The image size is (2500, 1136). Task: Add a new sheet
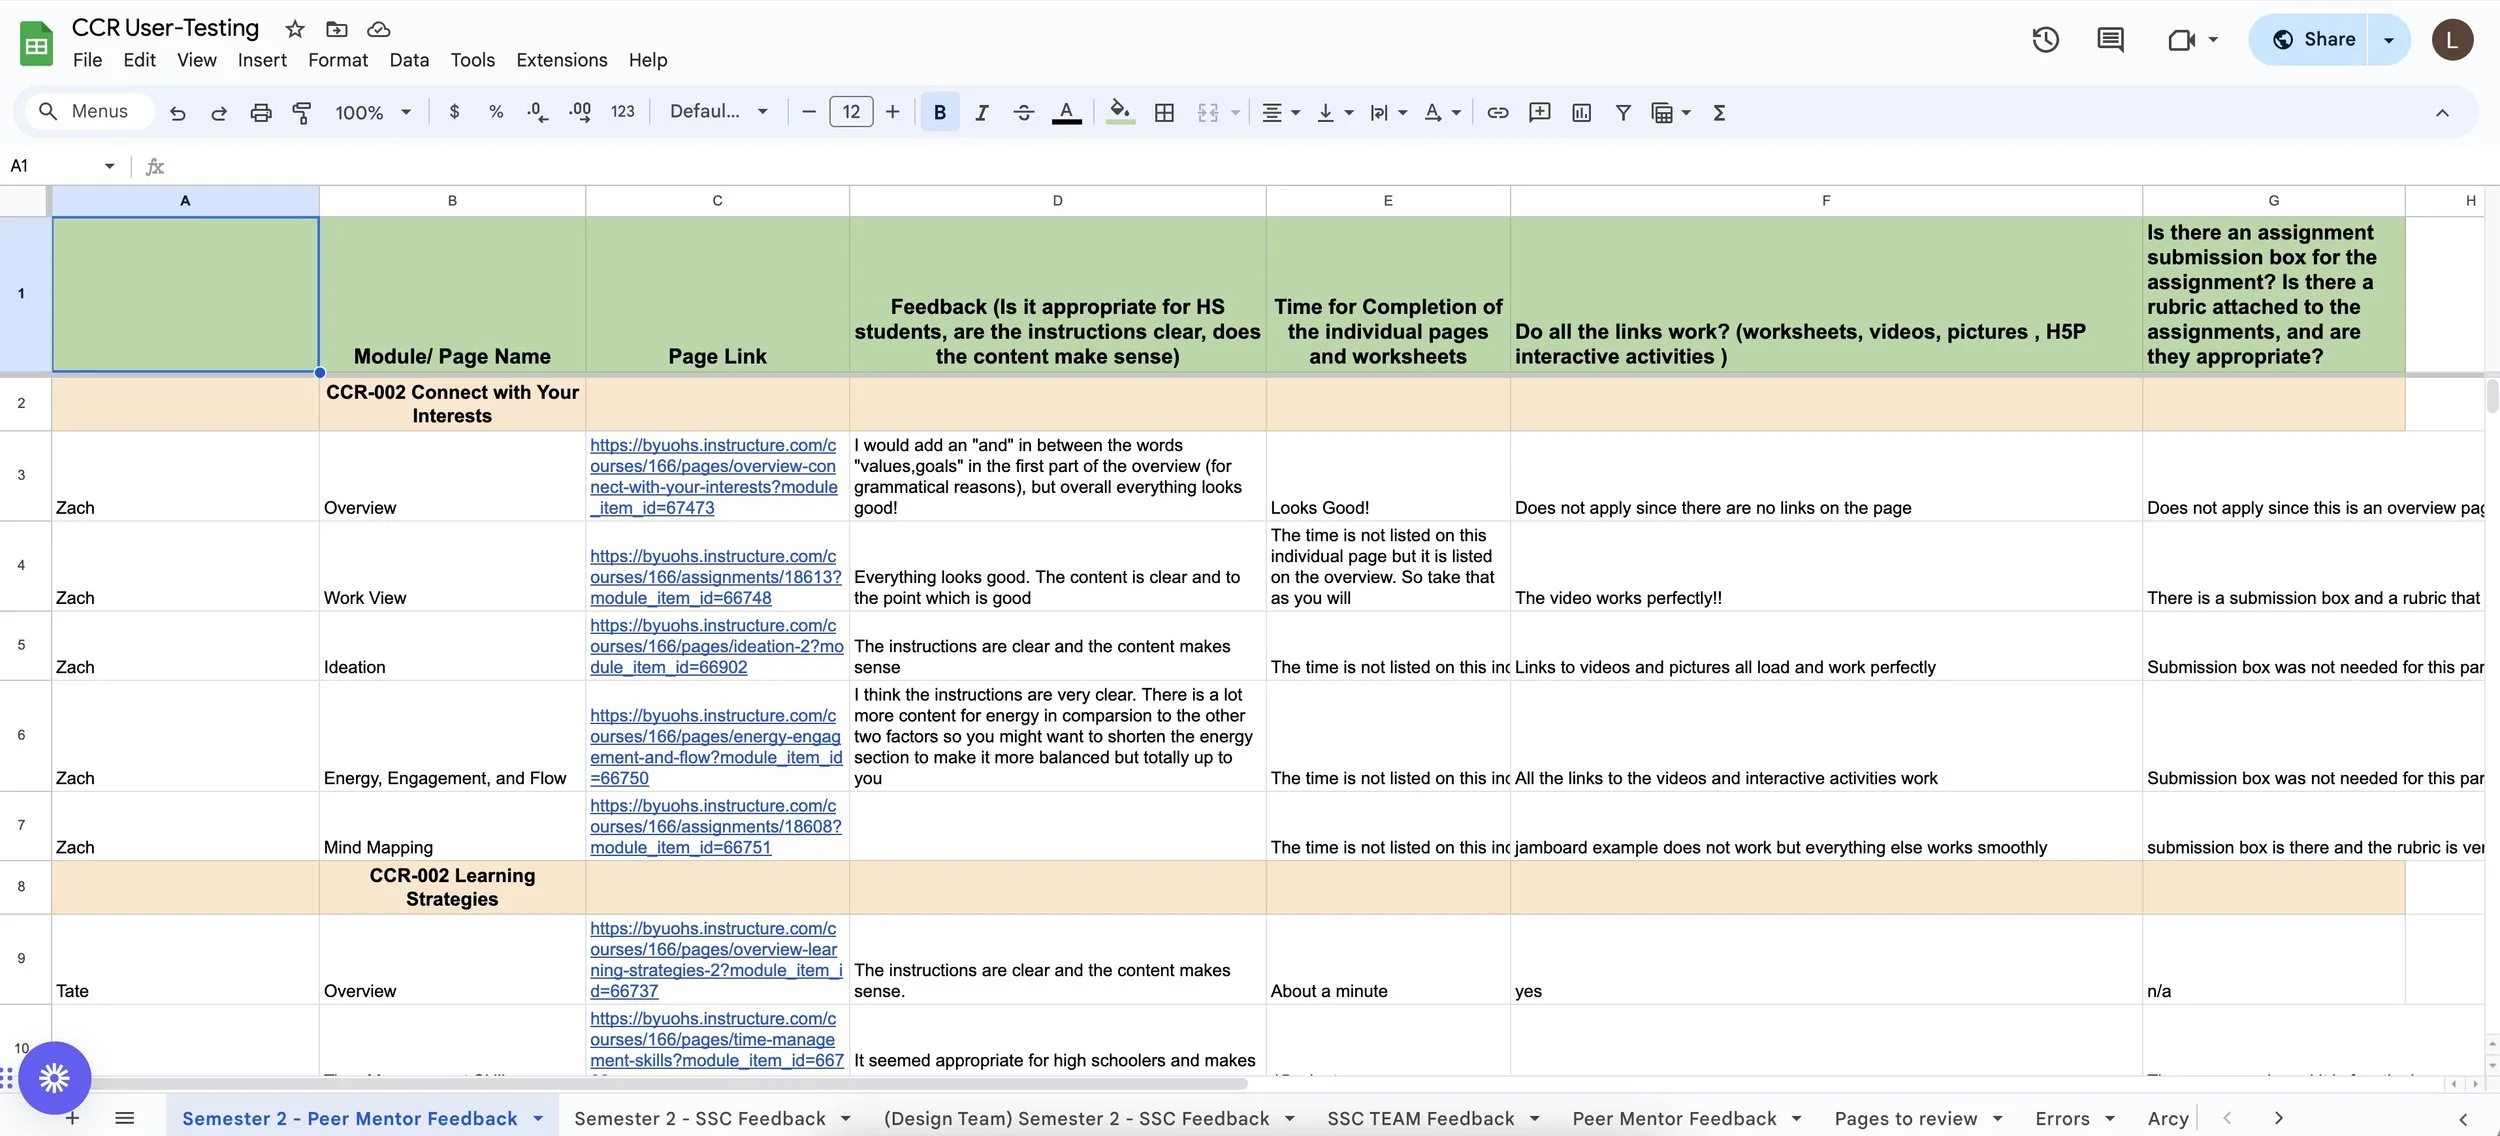pos(72,1118)
